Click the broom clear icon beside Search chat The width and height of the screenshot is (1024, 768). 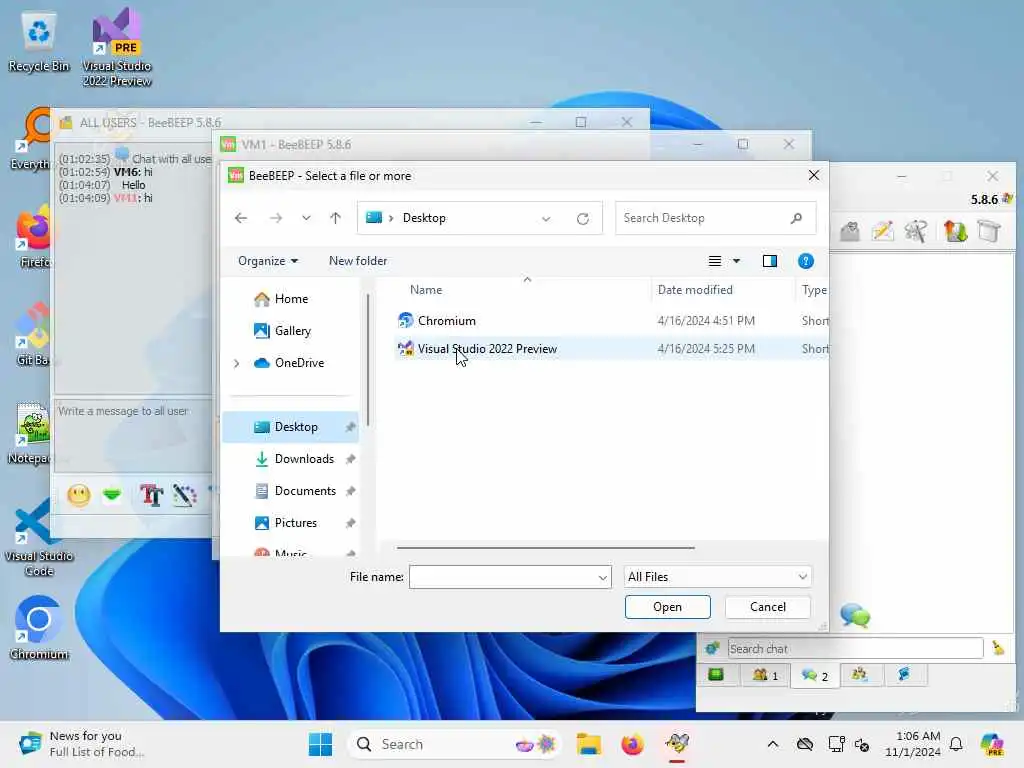[x=999, y=648]
